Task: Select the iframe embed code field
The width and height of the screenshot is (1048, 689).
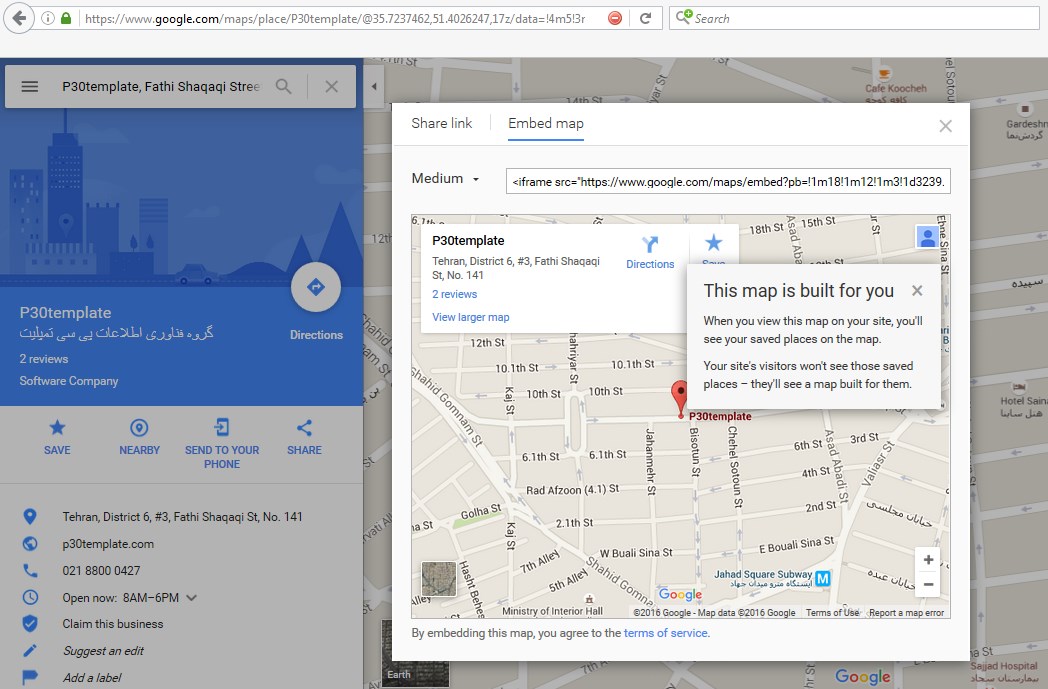Action: [x=728, y=181]
